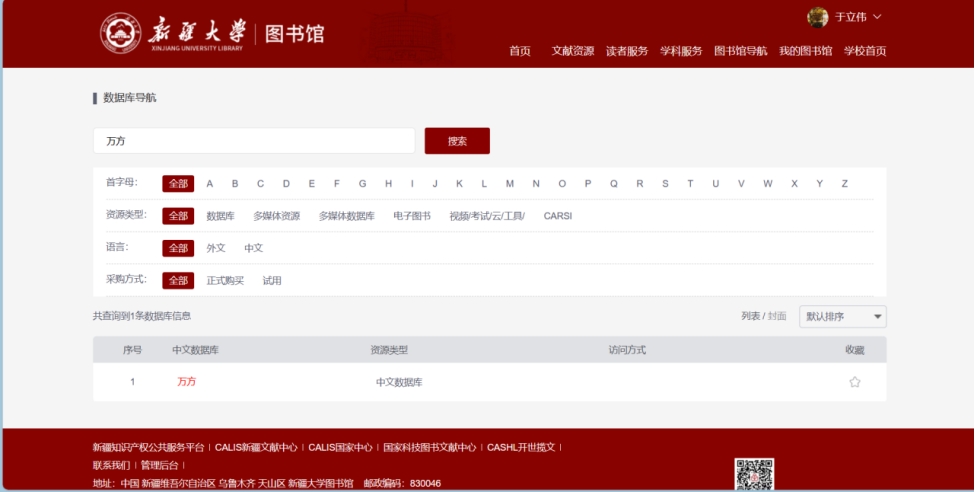Filter by first letter J
The image size is (975, 492).
(435, 183)
